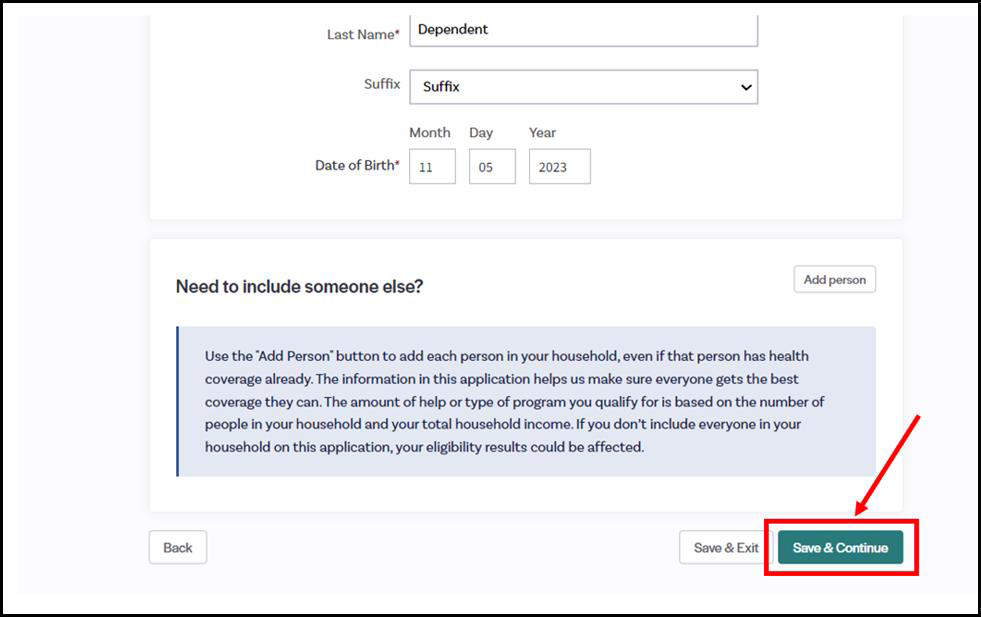Click Save & Exit
The height and width of the screenshot is (617, 981).
[726, 547]
